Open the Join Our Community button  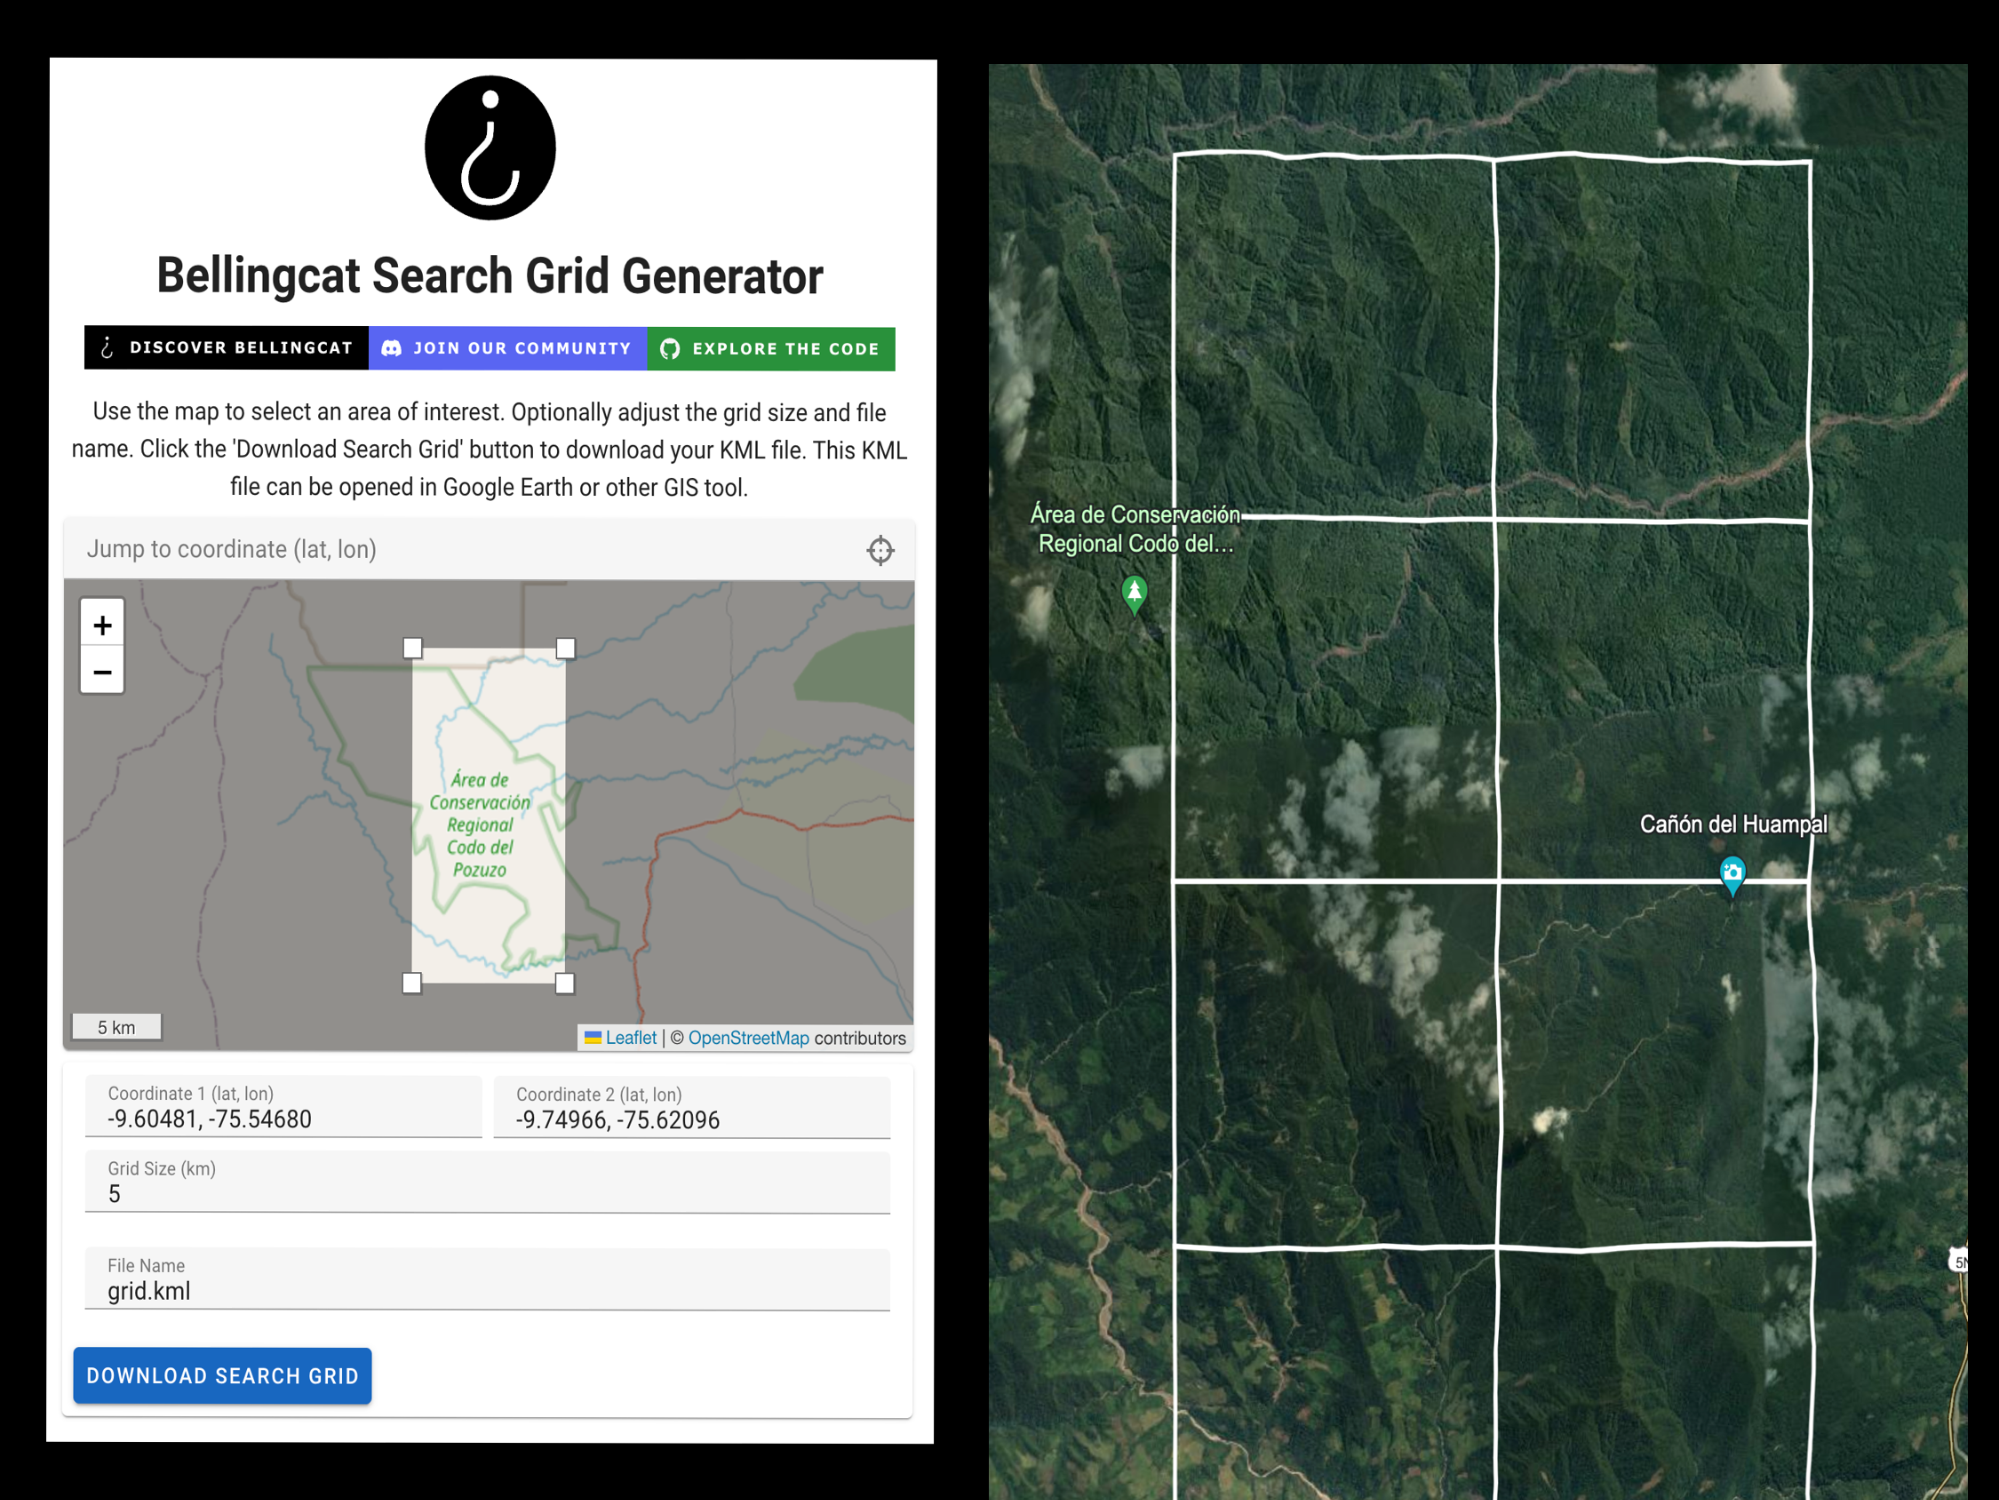pos(508,348)
